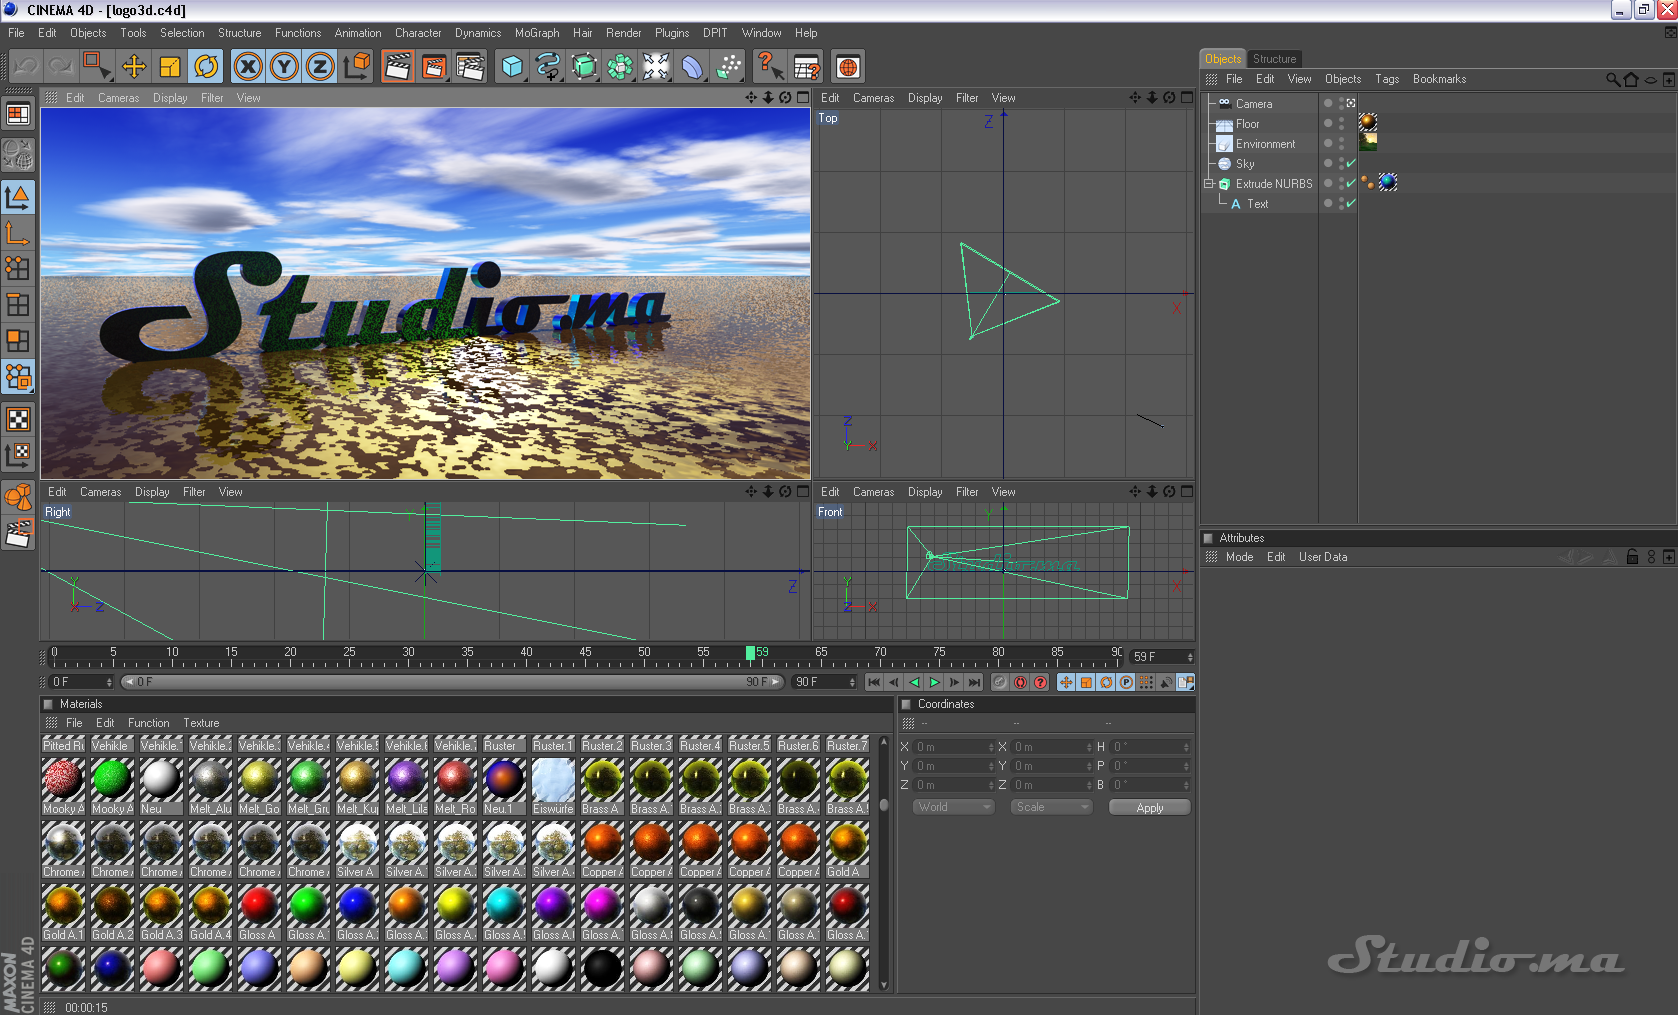1678x1015 pixels.
Task: Click the green Array object icon
Action: click(620, 67)
